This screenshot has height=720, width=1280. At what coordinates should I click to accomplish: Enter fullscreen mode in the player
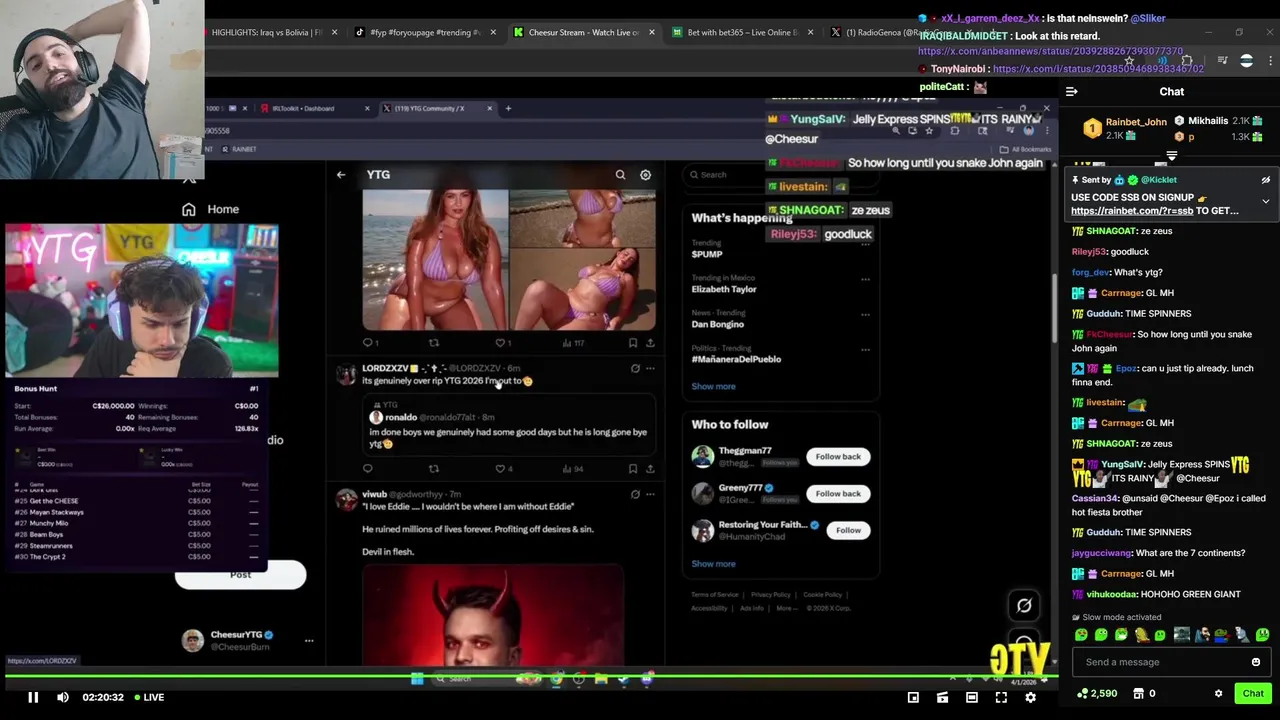click(1001, 697)
